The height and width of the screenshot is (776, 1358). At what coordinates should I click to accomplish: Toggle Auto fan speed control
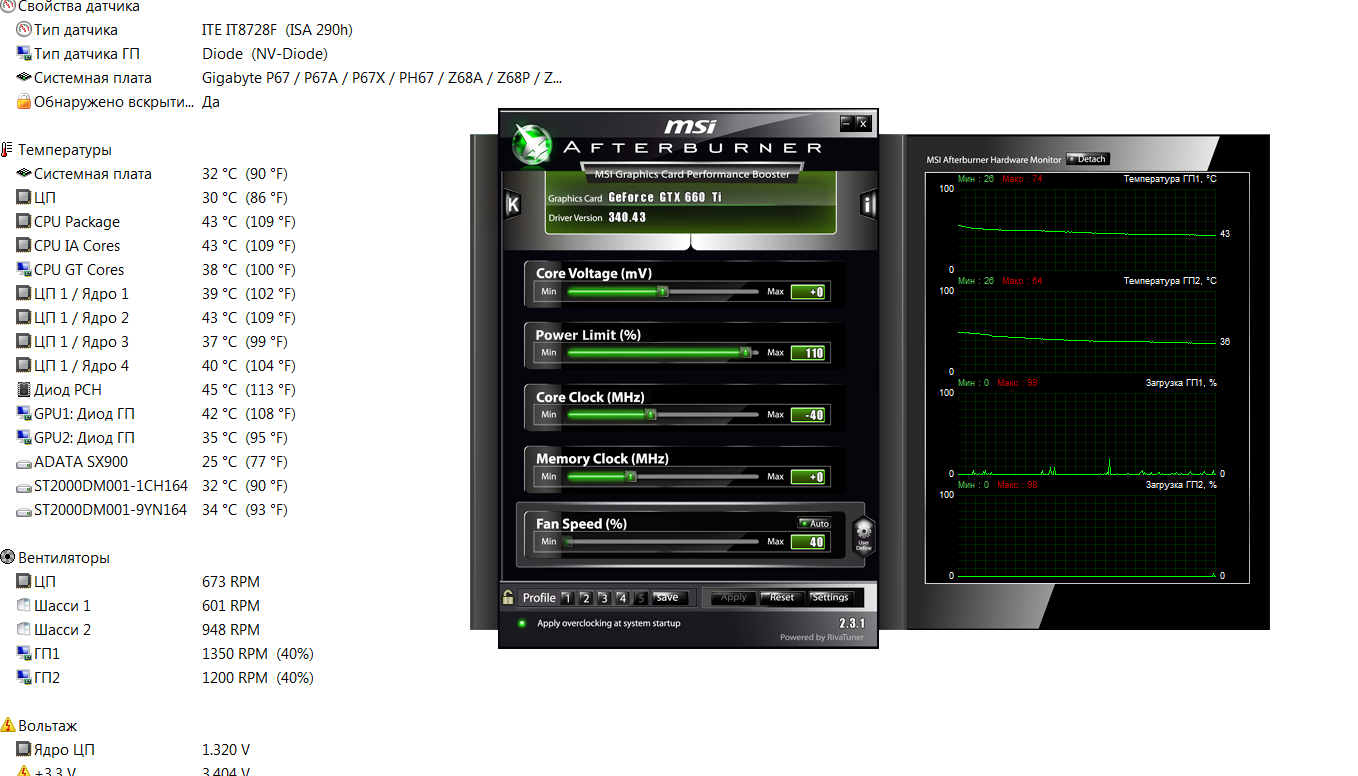pyautogui.click(x=814, y=523)
